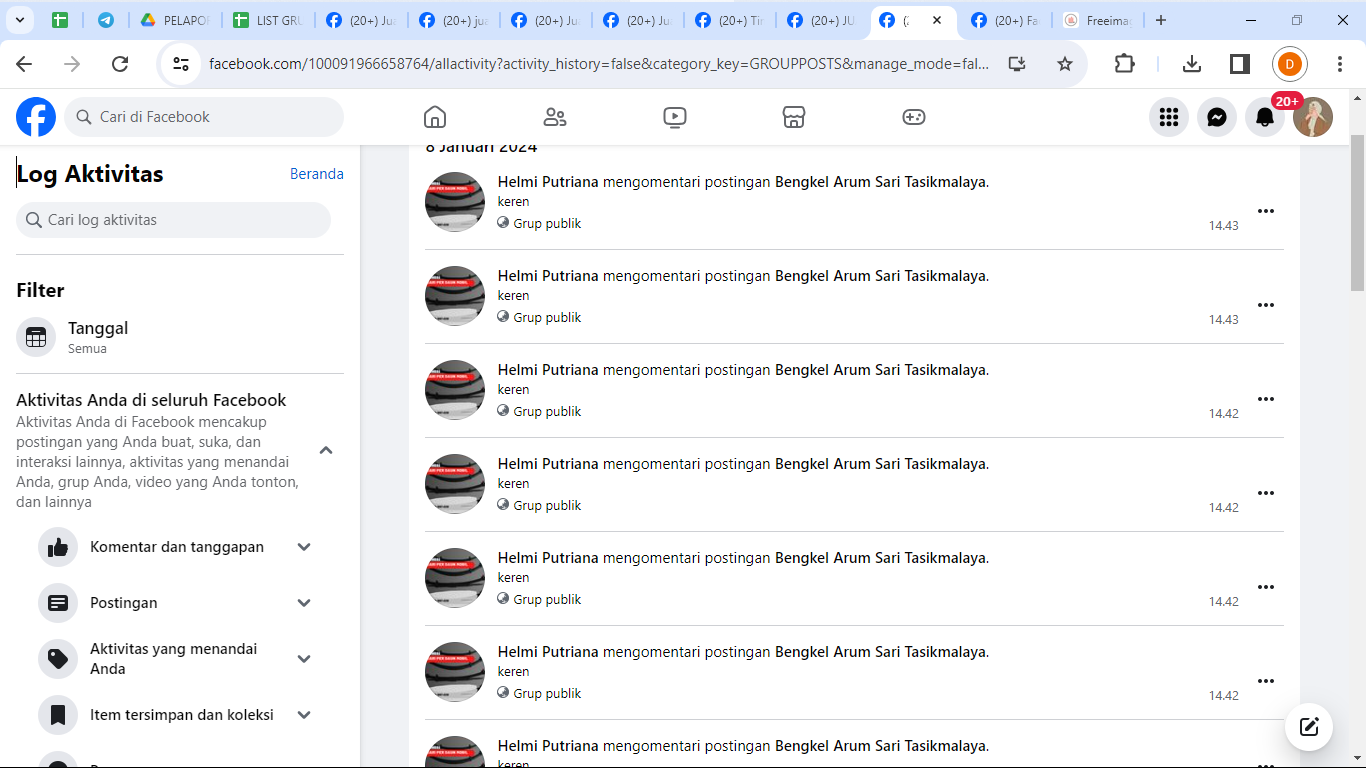Image resolution: width=1366 pixels, height=768 pixels.
Task: Click the install app icon in address bar
Action: pos(1017,64)
